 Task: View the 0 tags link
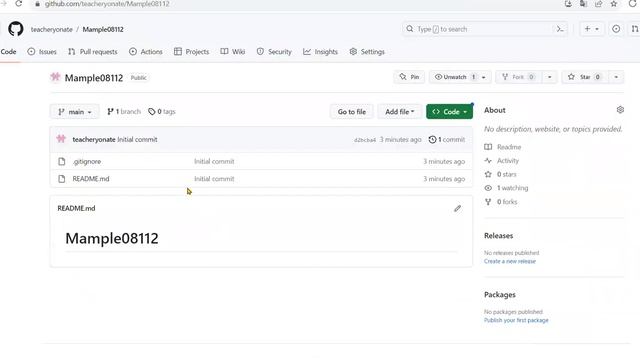pos(162,111)
